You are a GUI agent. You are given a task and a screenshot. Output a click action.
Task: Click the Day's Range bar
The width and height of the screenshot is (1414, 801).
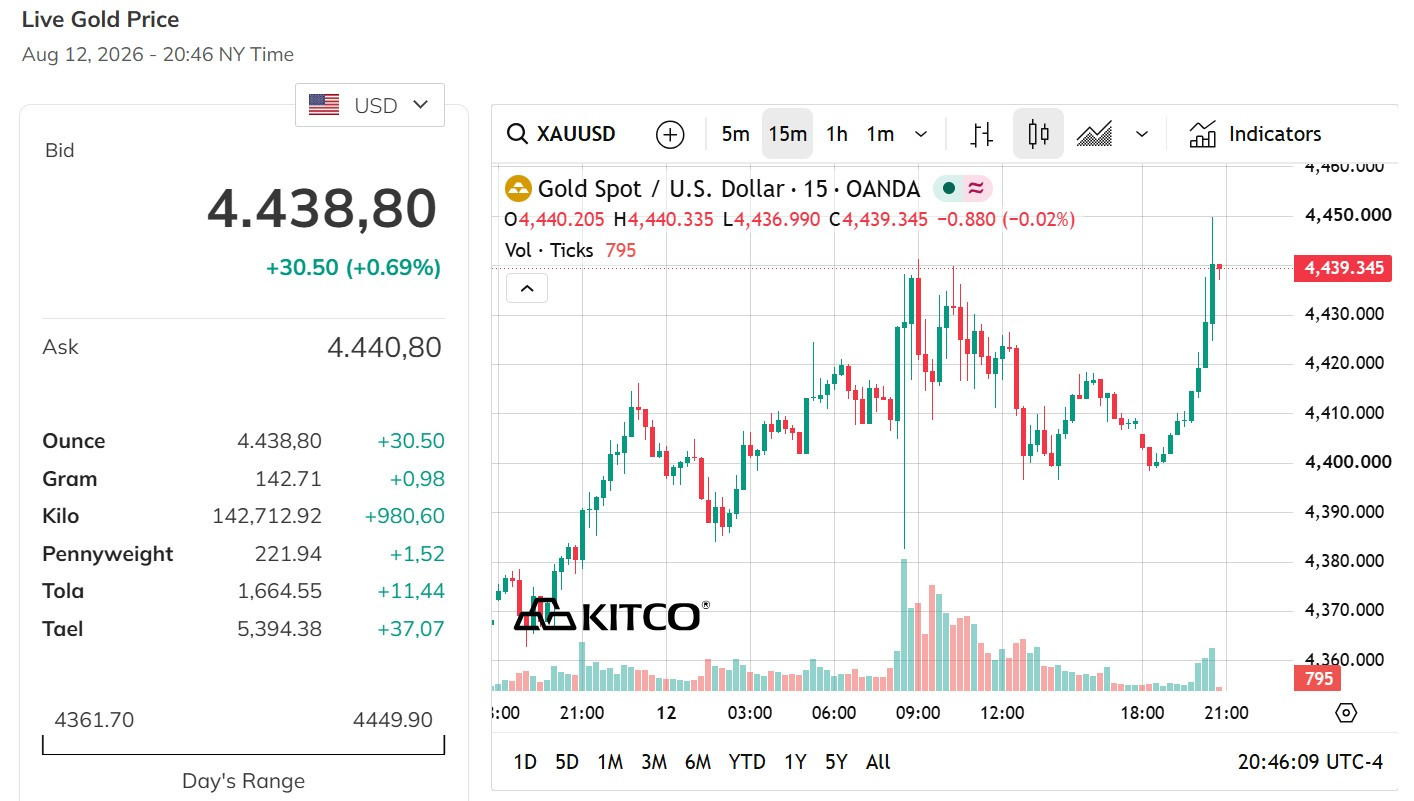click(x=243, y=745)
